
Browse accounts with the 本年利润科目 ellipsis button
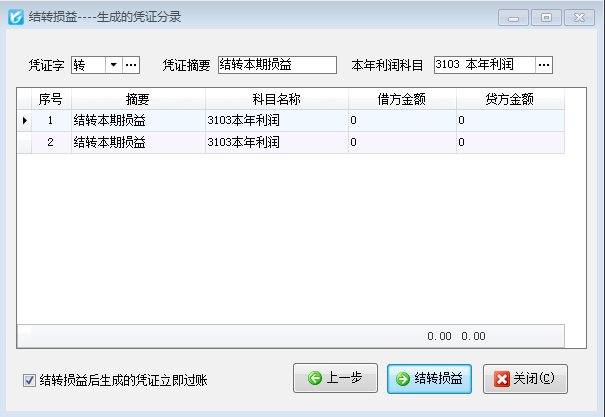[x=544, y=65]
